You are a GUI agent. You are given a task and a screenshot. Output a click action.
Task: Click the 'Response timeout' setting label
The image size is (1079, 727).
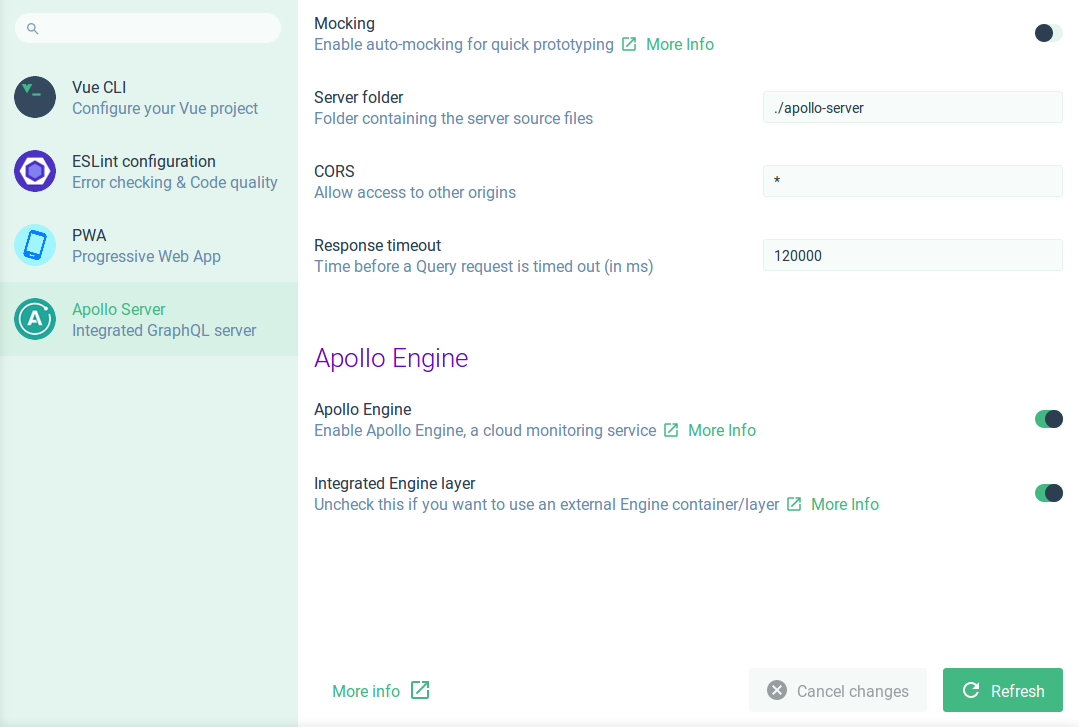377,245
